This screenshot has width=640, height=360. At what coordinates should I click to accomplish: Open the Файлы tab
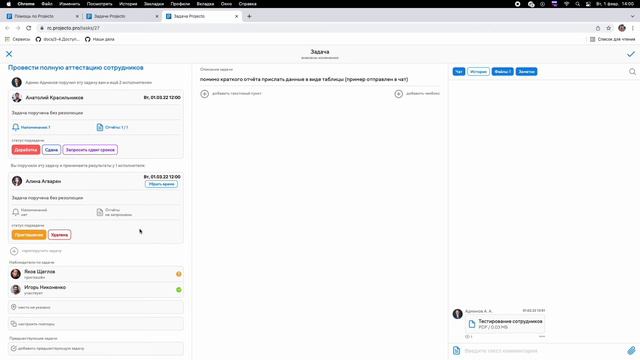[502, 71]
